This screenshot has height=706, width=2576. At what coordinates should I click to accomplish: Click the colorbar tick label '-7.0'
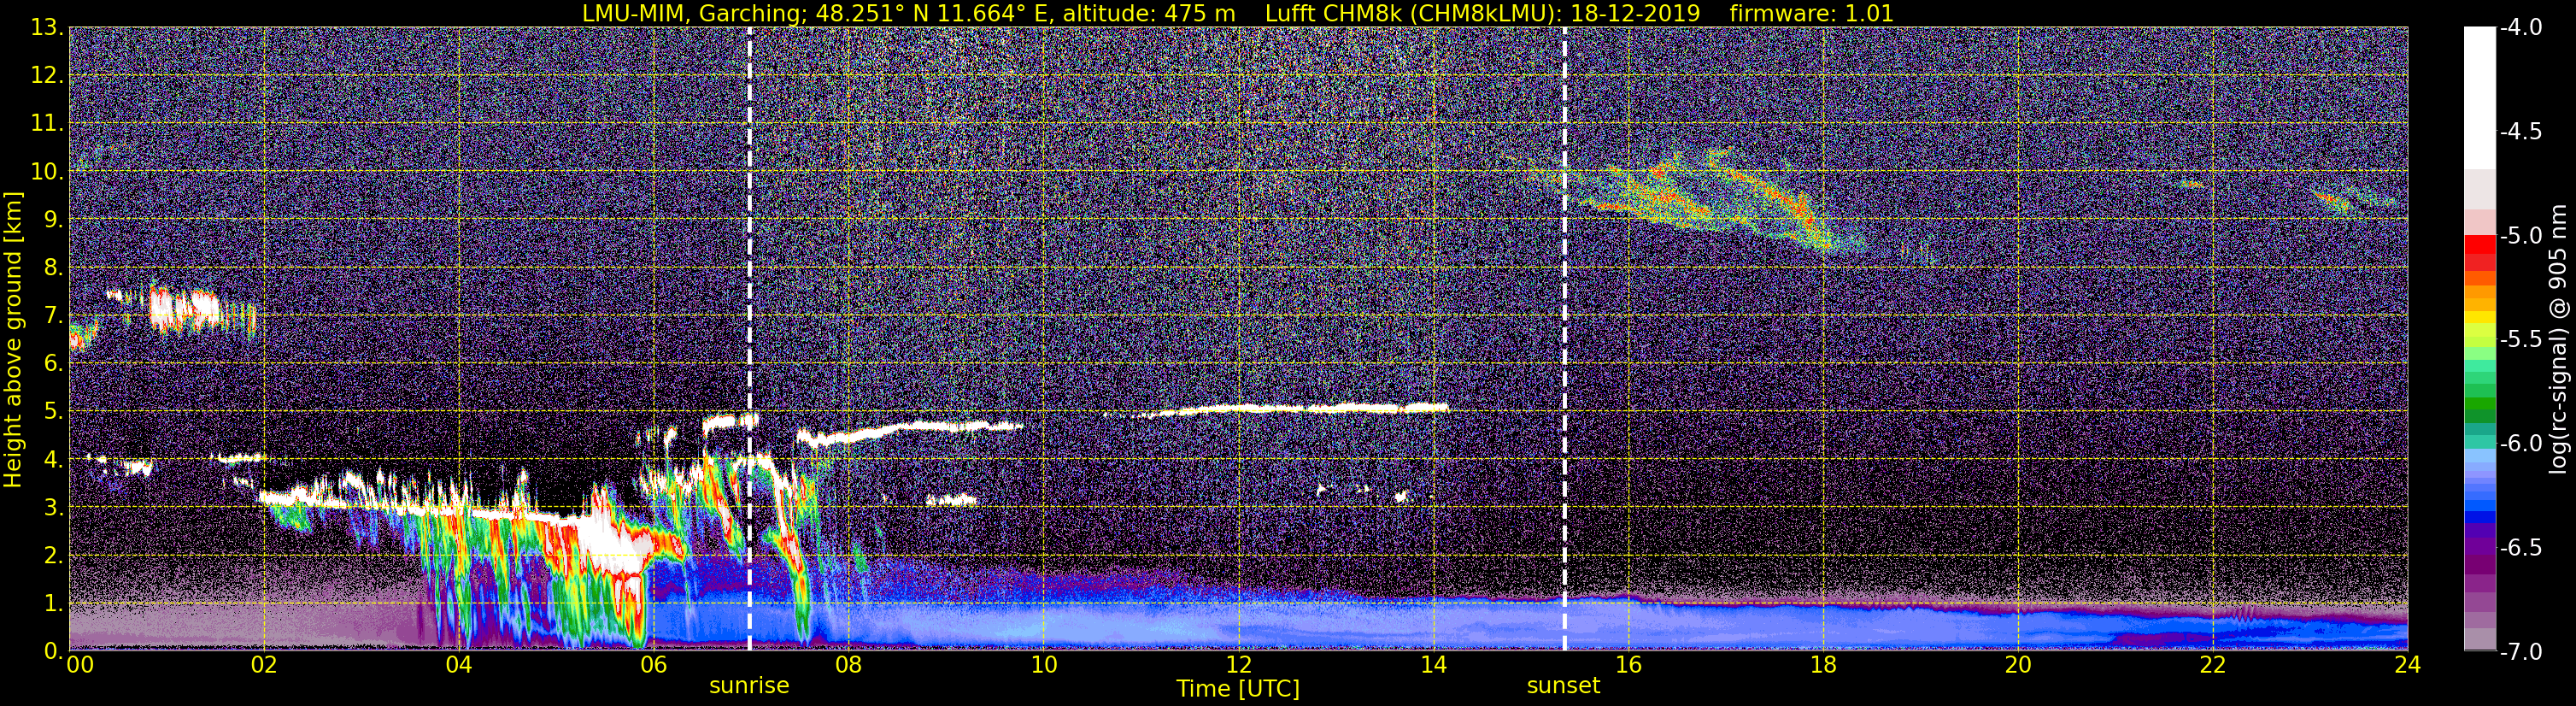[x=2521, y=652]
